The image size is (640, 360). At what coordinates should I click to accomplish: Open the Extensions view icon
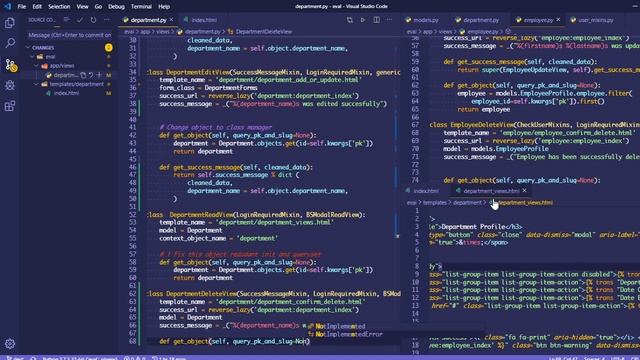[10, 106]
